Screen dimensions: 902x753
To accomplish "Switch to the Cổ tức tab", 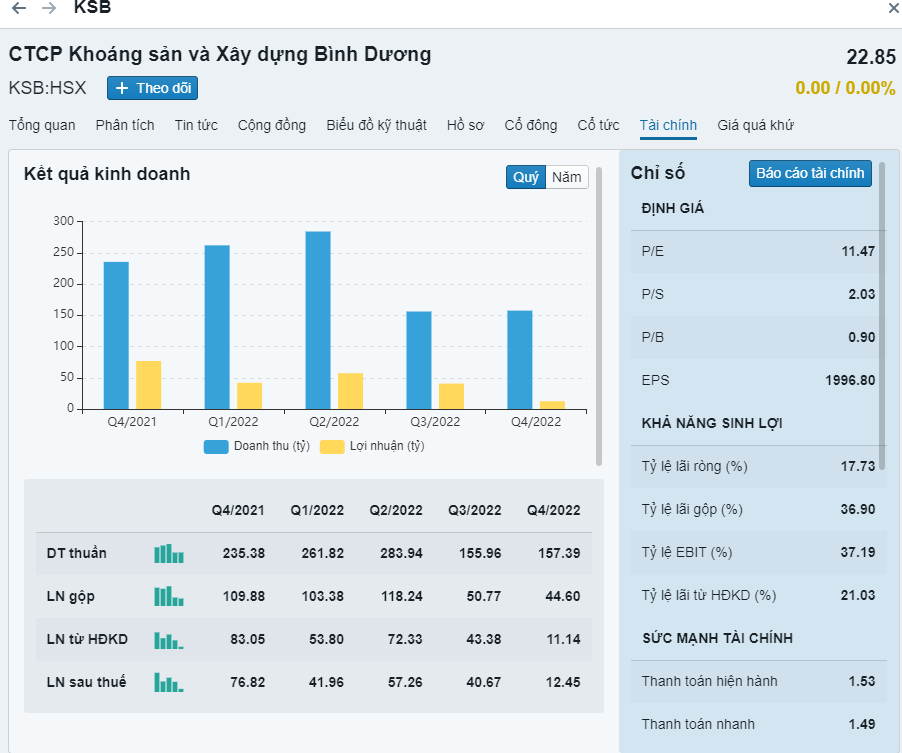I will click(x=598, y=125).
